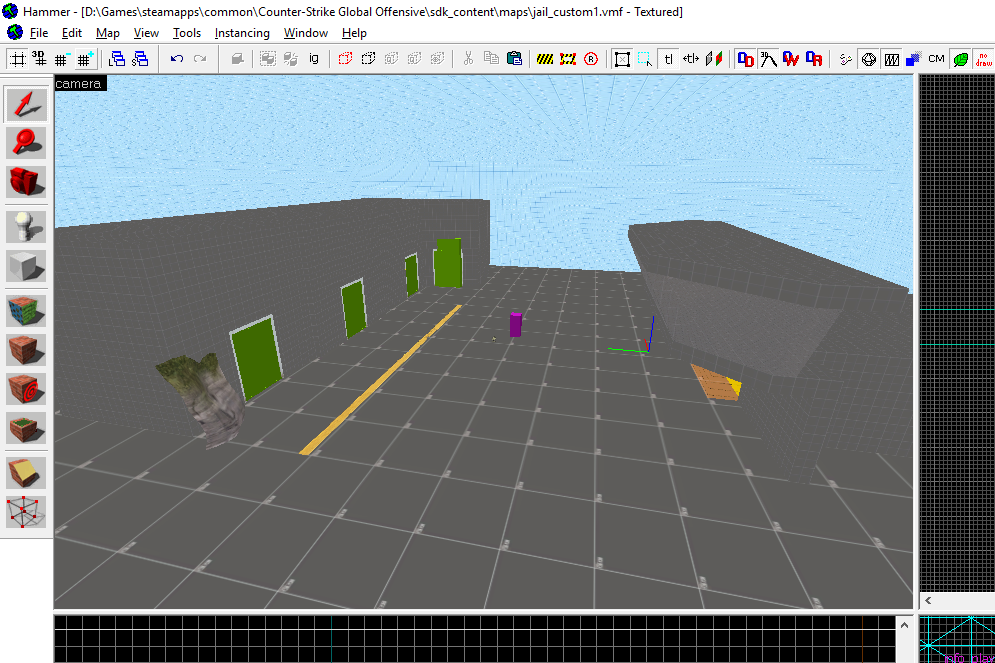Toggle the 'no draw' display button
995x663 pixels.
pyautogui.click(x=984, y=59)
